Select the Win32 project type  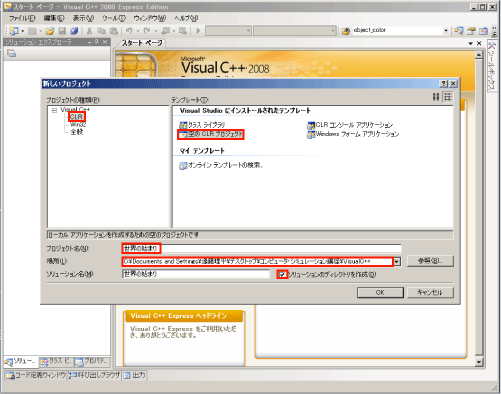coord(78,124)
